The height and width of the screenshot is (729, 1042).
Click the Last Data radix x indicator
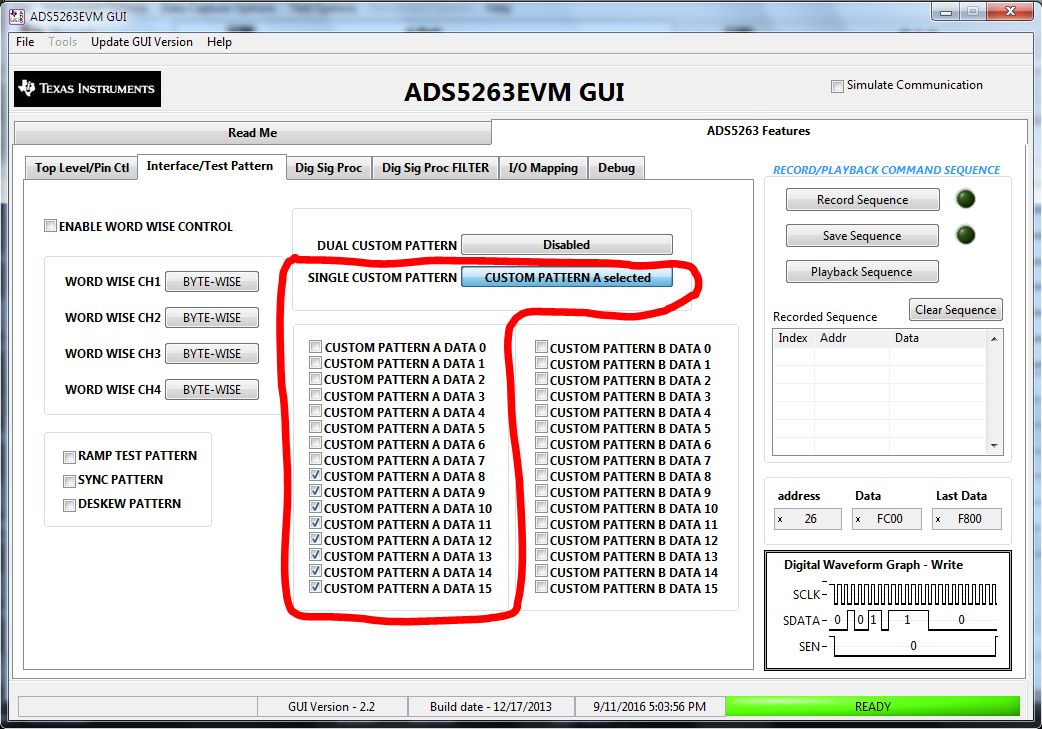tap(938, 519)
